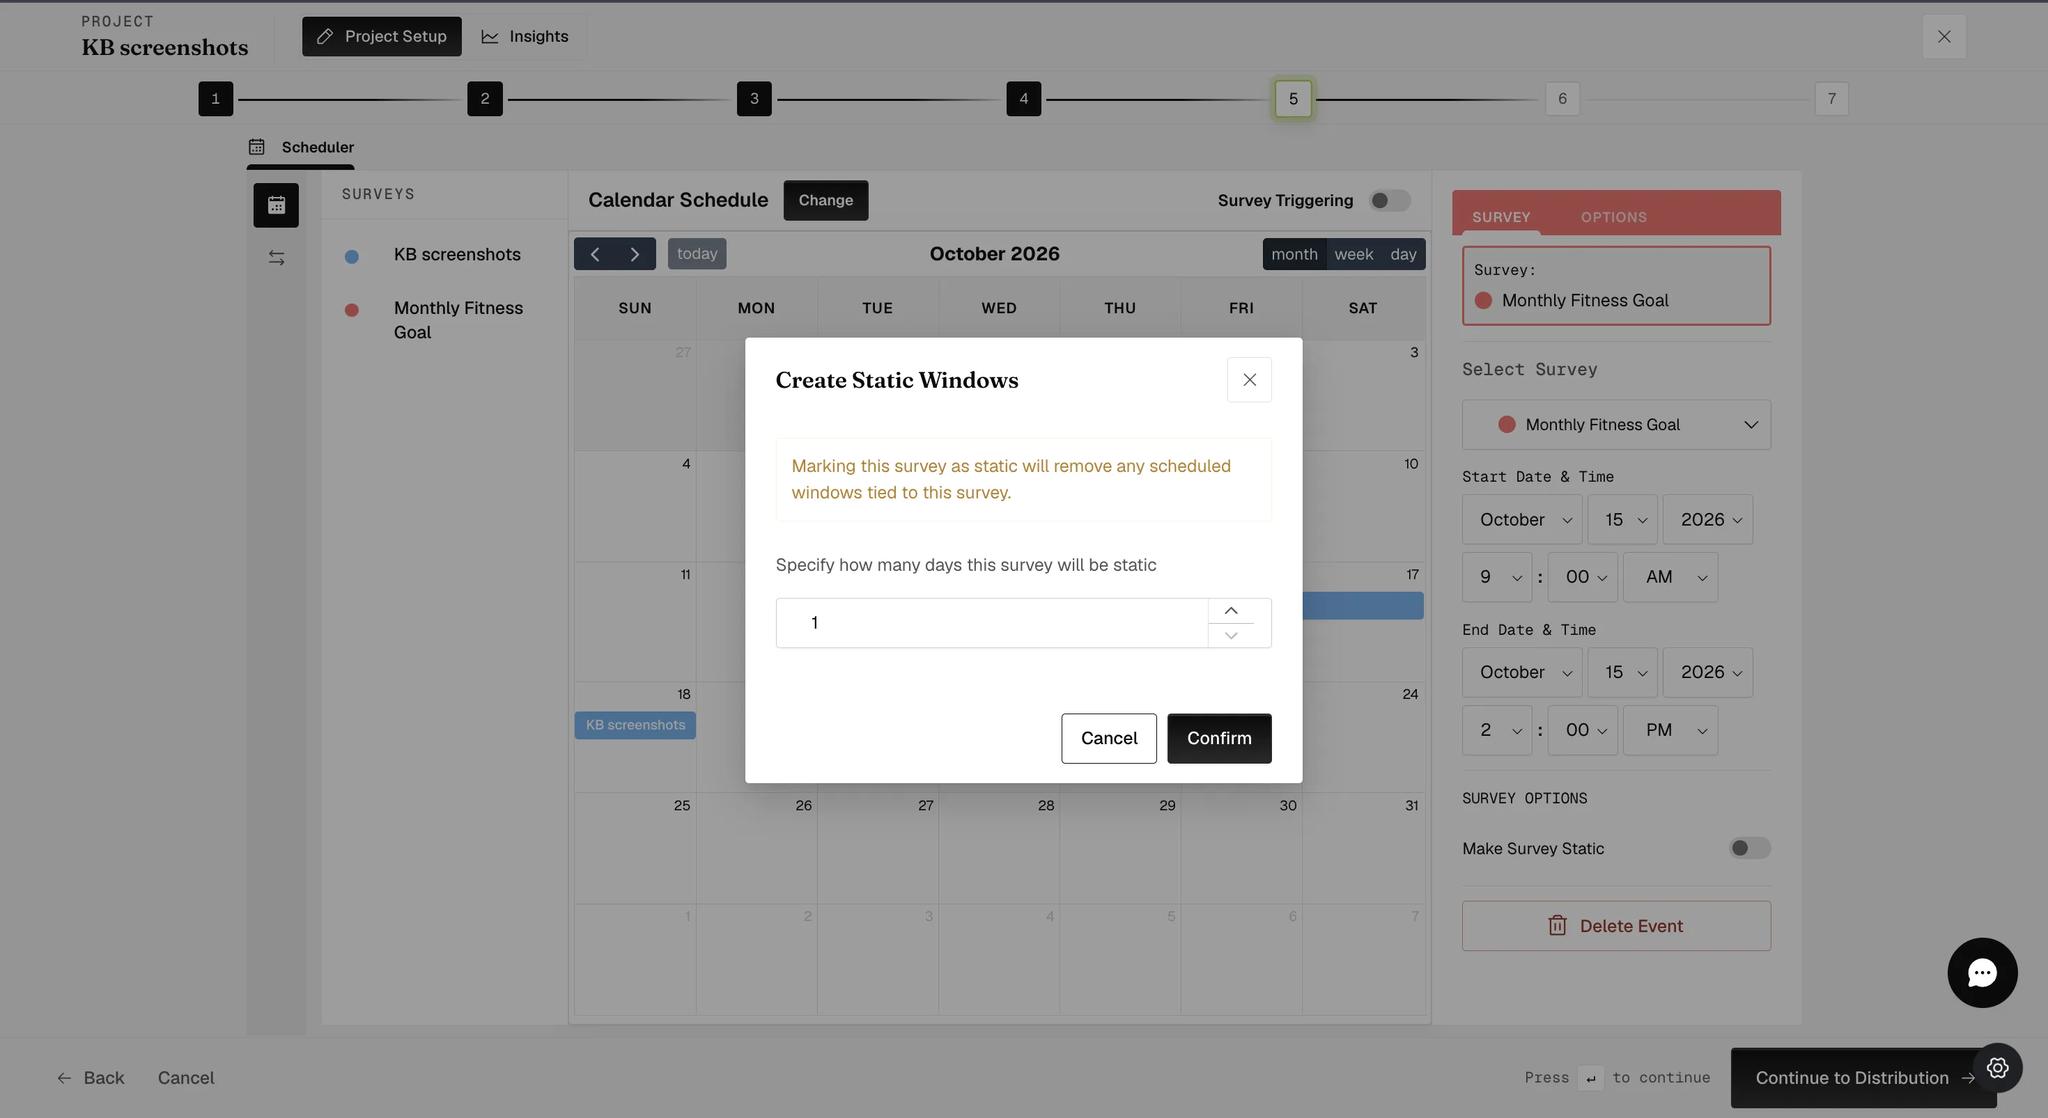Select the KB screenshots event on the 18th
The height and width of the screenshot is (1118, 2048).
click(x=635, y=725)
